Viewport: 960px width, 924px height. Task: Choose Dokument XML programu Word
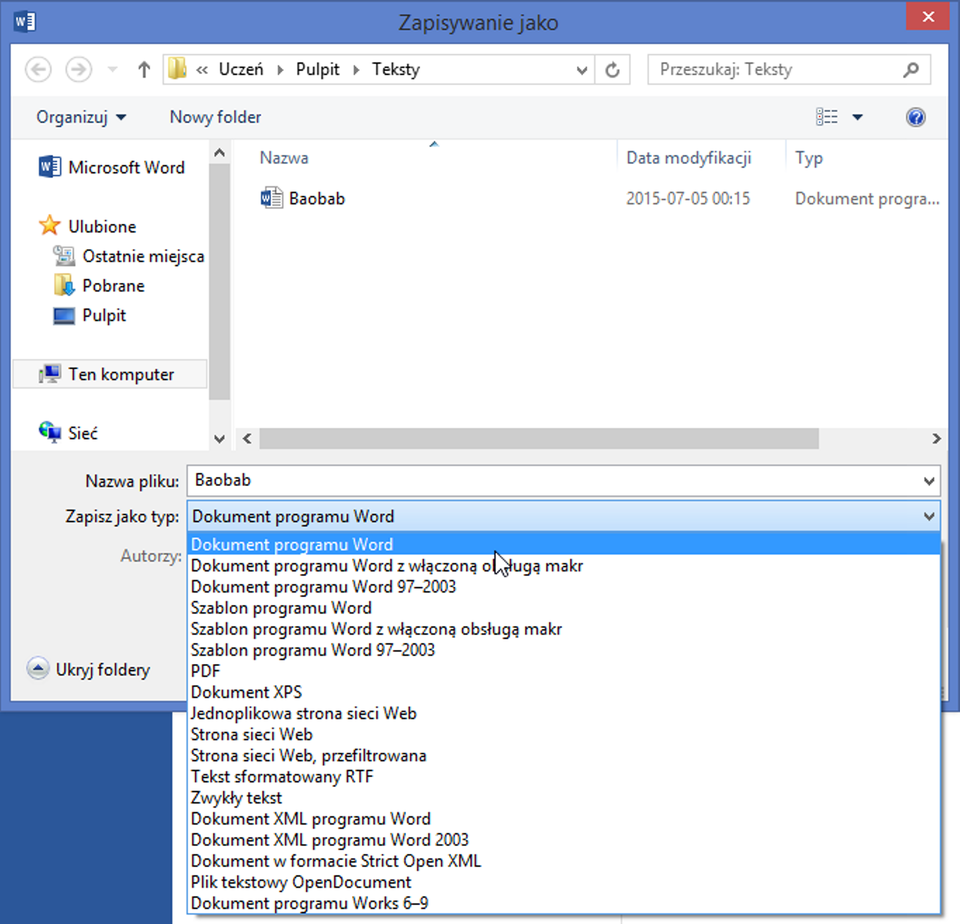[563, 819]
